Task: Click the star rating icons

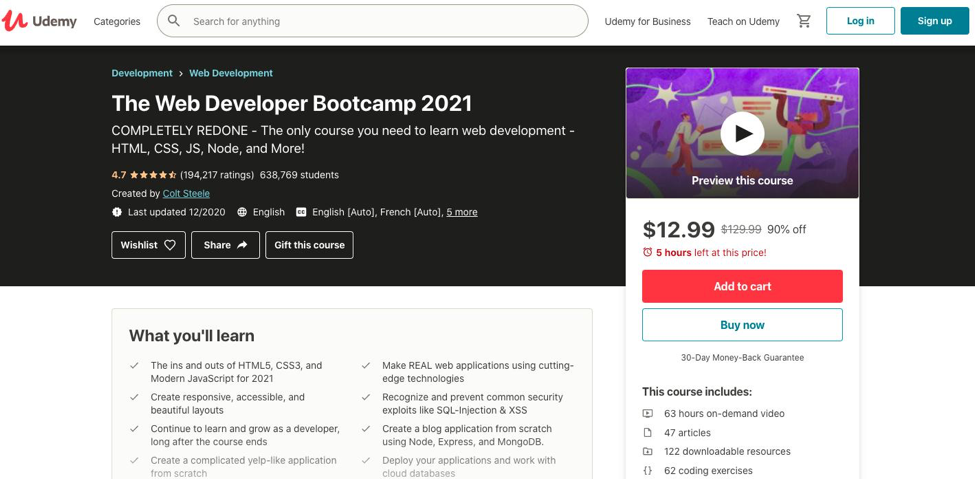Action: point(153,175)
